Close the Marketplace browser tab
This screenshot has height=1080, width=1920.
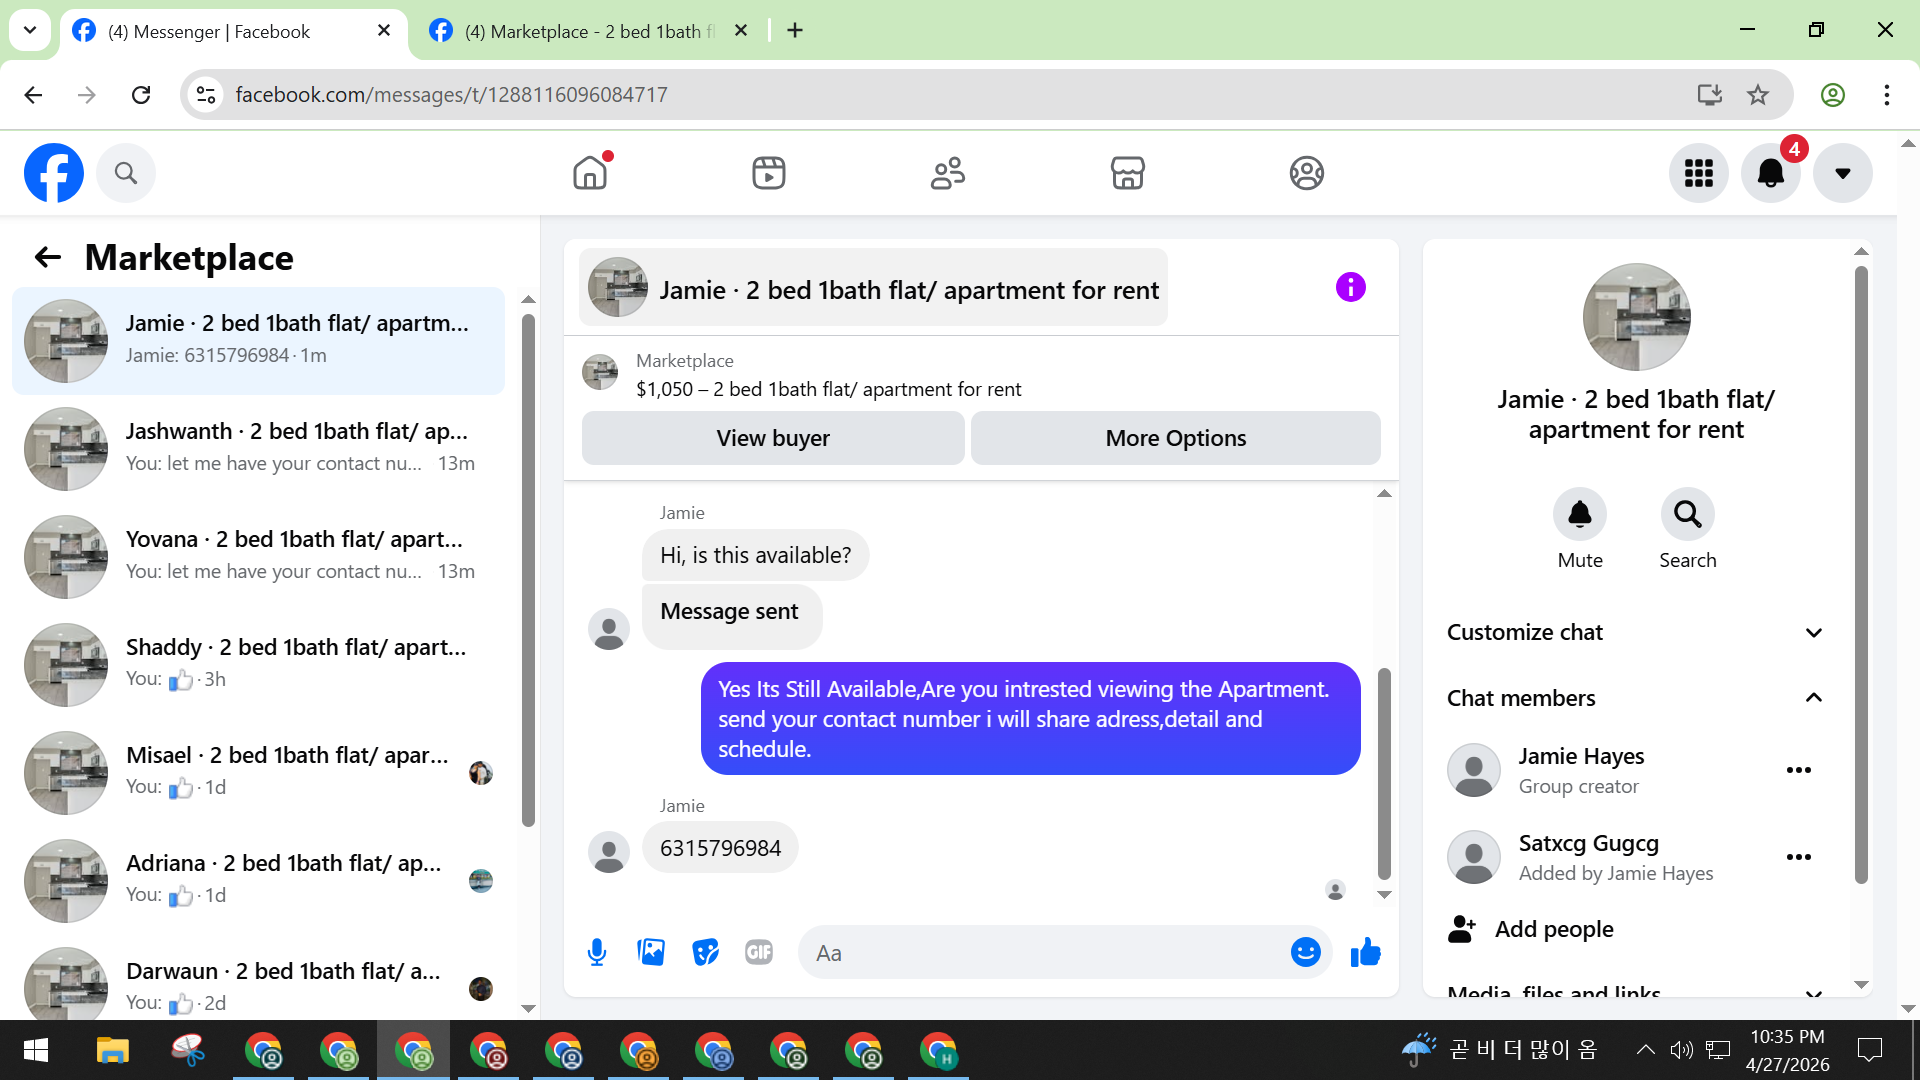click(x=741, y=31)
